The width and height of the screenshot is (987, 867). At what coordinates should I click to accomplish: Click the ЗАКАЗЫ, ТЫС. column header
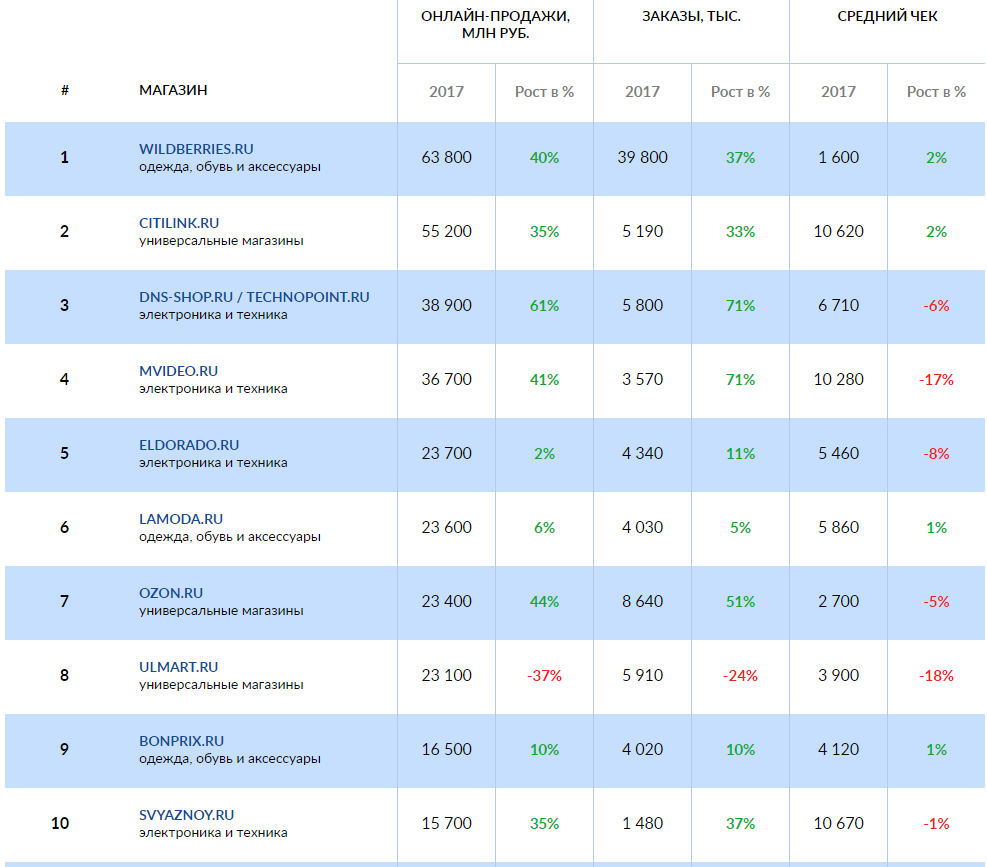tap(691, 16)
